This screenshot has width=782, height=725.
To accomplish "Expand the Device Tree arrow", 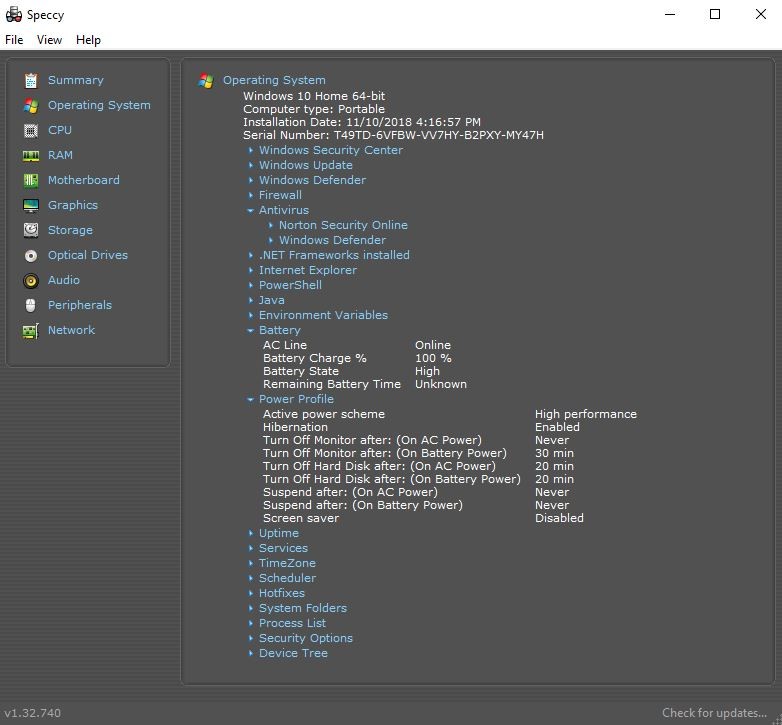I will (251, 653).
